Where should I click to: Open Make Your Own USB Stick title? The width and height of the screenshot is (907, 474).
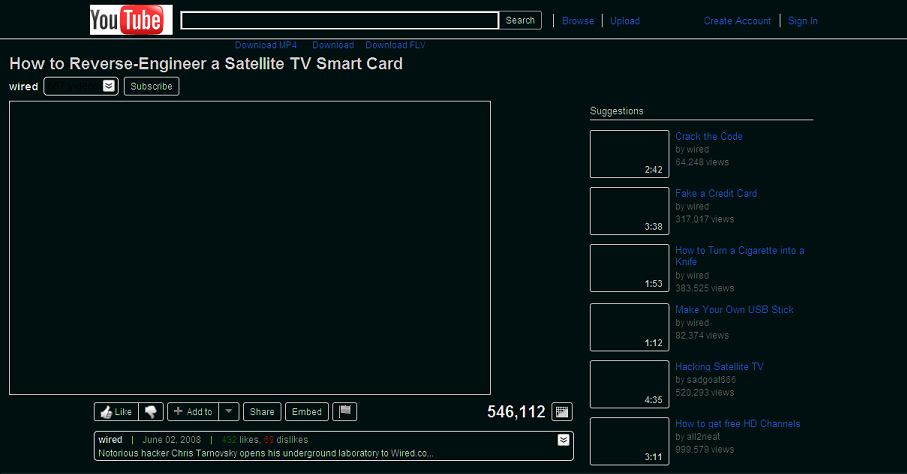734,310
